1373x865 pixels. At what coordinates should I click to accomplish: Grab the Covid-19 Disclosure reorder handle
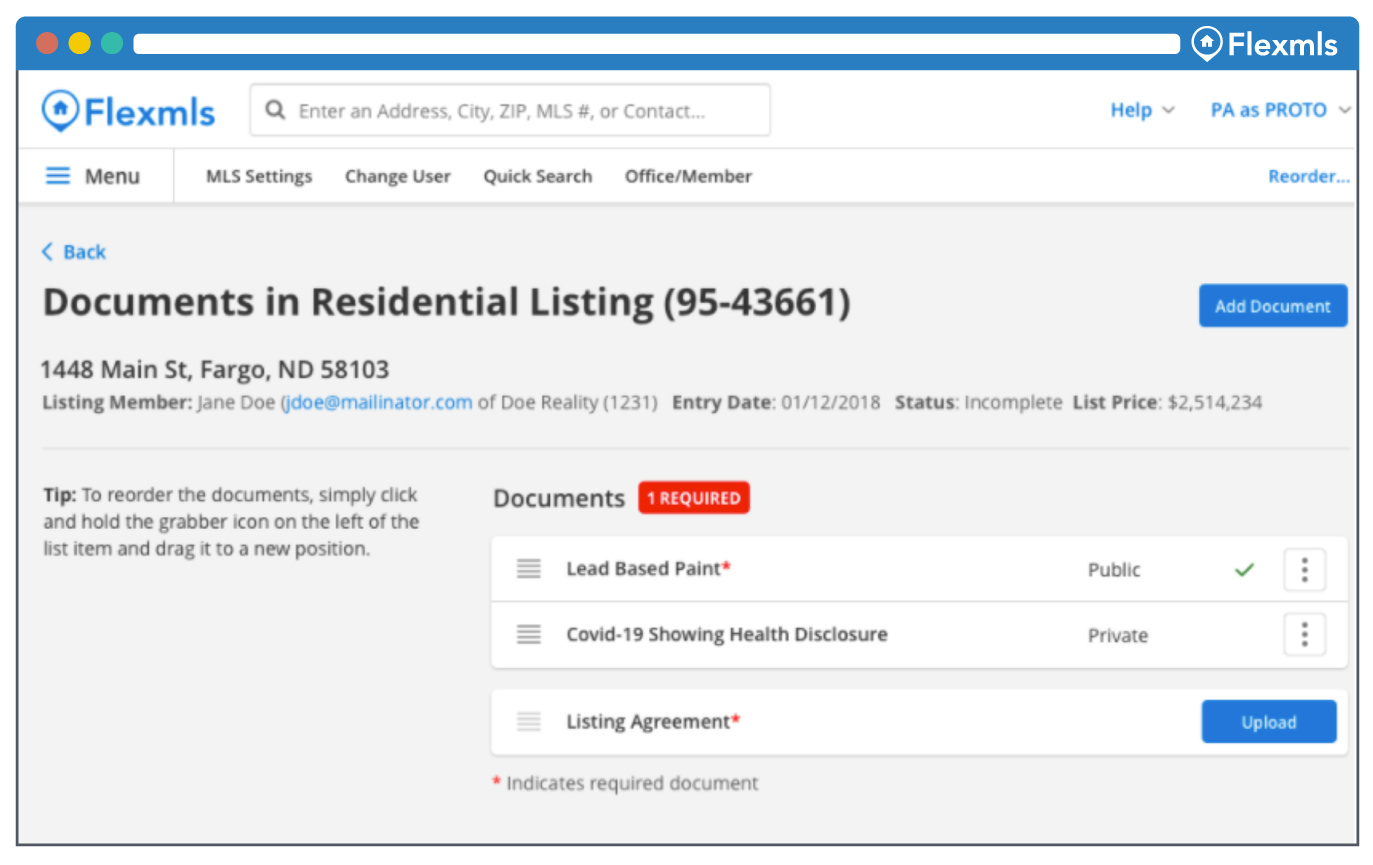coord(529,634)
